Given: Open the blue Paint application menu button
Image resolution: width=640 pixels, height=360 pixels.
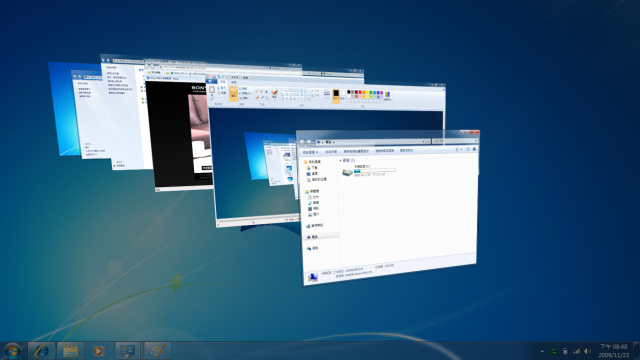Looking at the screenshot, I should pyautogui.click(x=212, y=81).
